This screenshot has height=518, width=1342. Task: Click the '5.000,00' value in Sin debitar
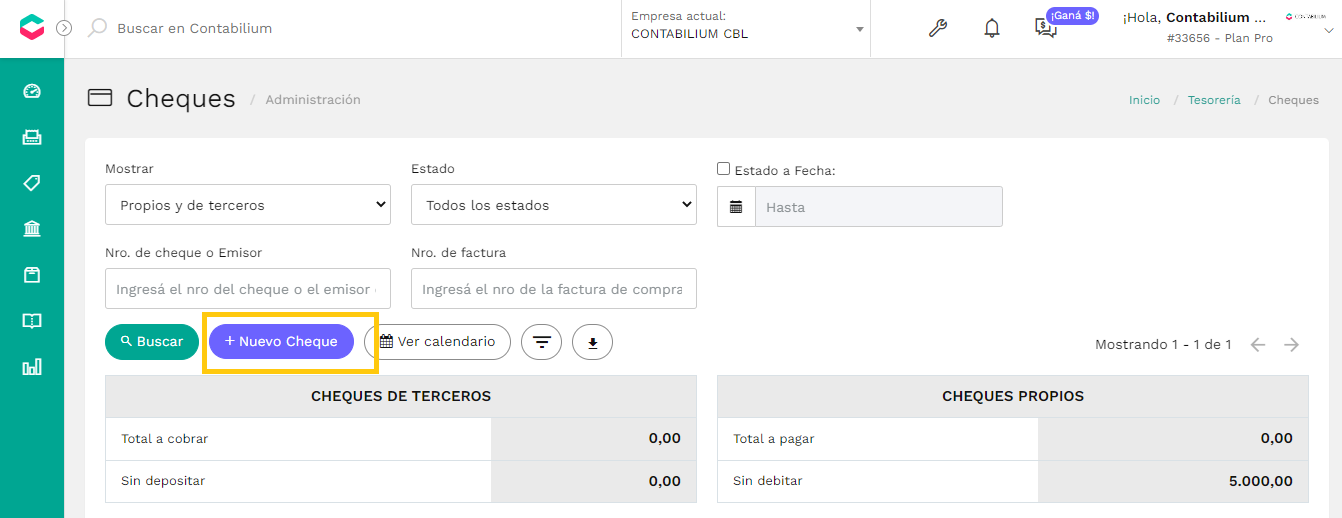click(x=1261, y=481)
